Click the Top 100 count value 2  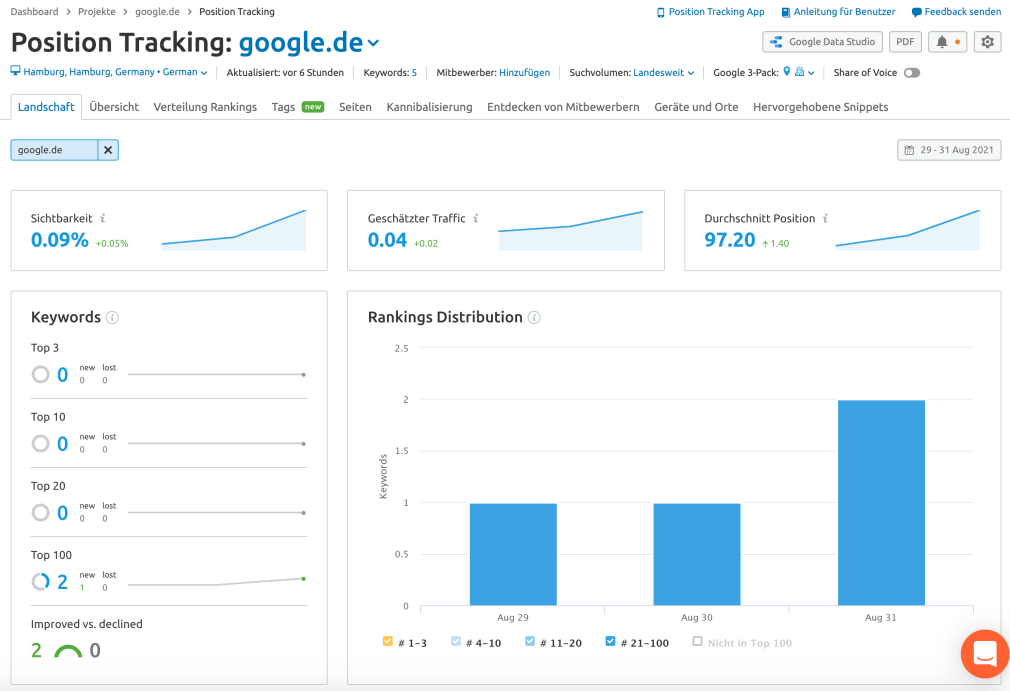pyautogui.click(x=62, y=582)
